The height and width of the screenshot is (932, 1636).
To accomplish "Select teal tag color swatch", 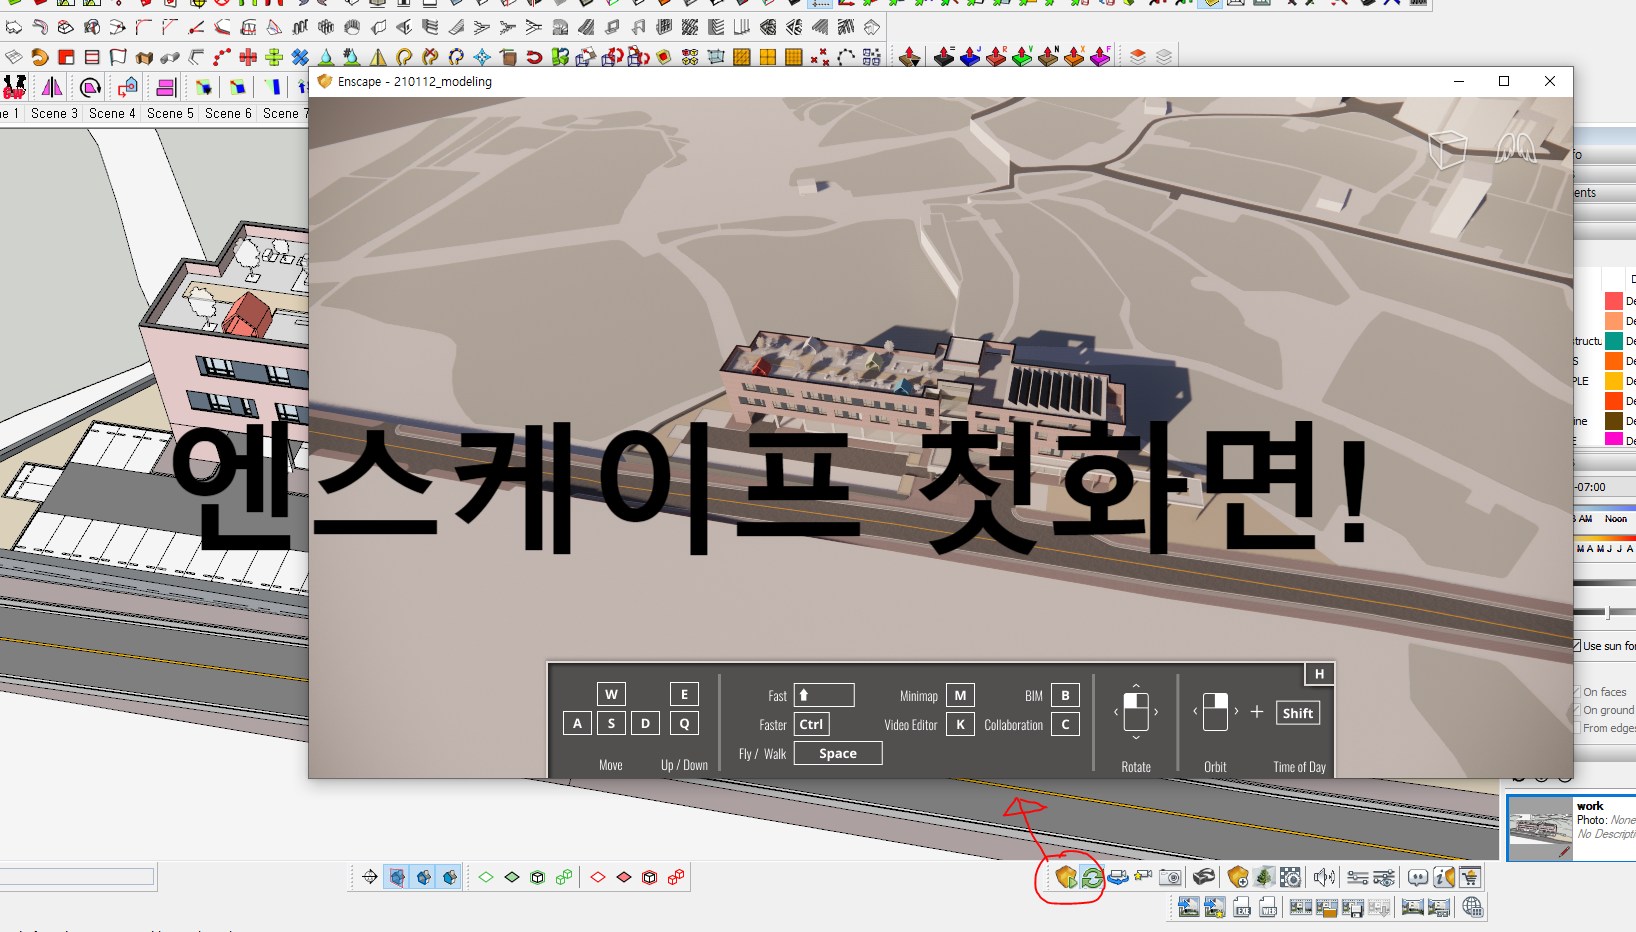I will click(1613, 341).
